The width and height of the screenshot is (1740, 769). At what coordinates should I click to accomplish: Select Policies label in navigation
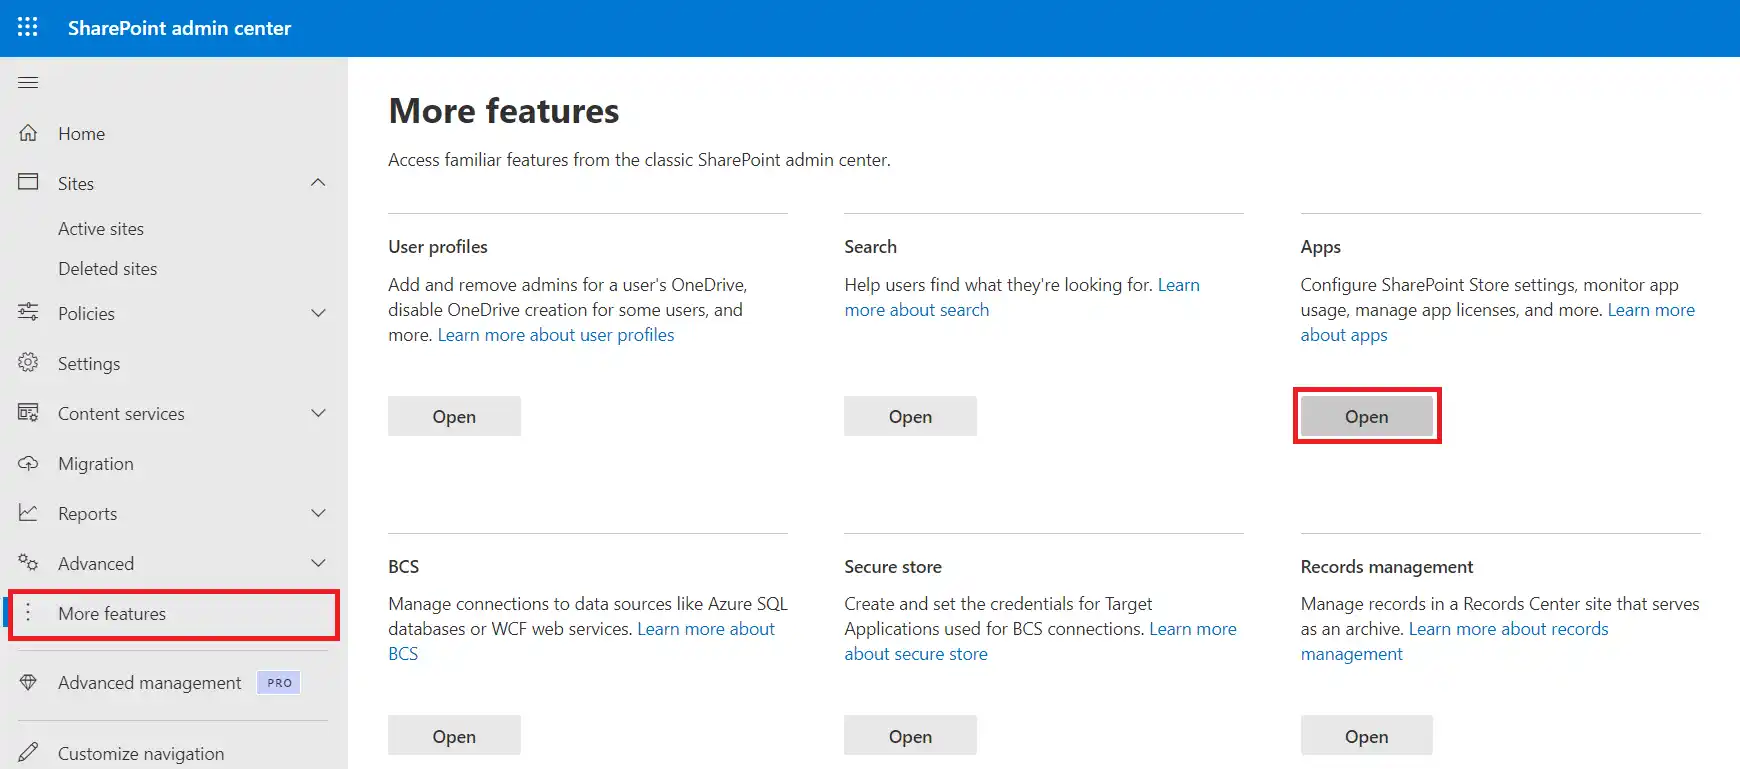[x=86, y=314]
